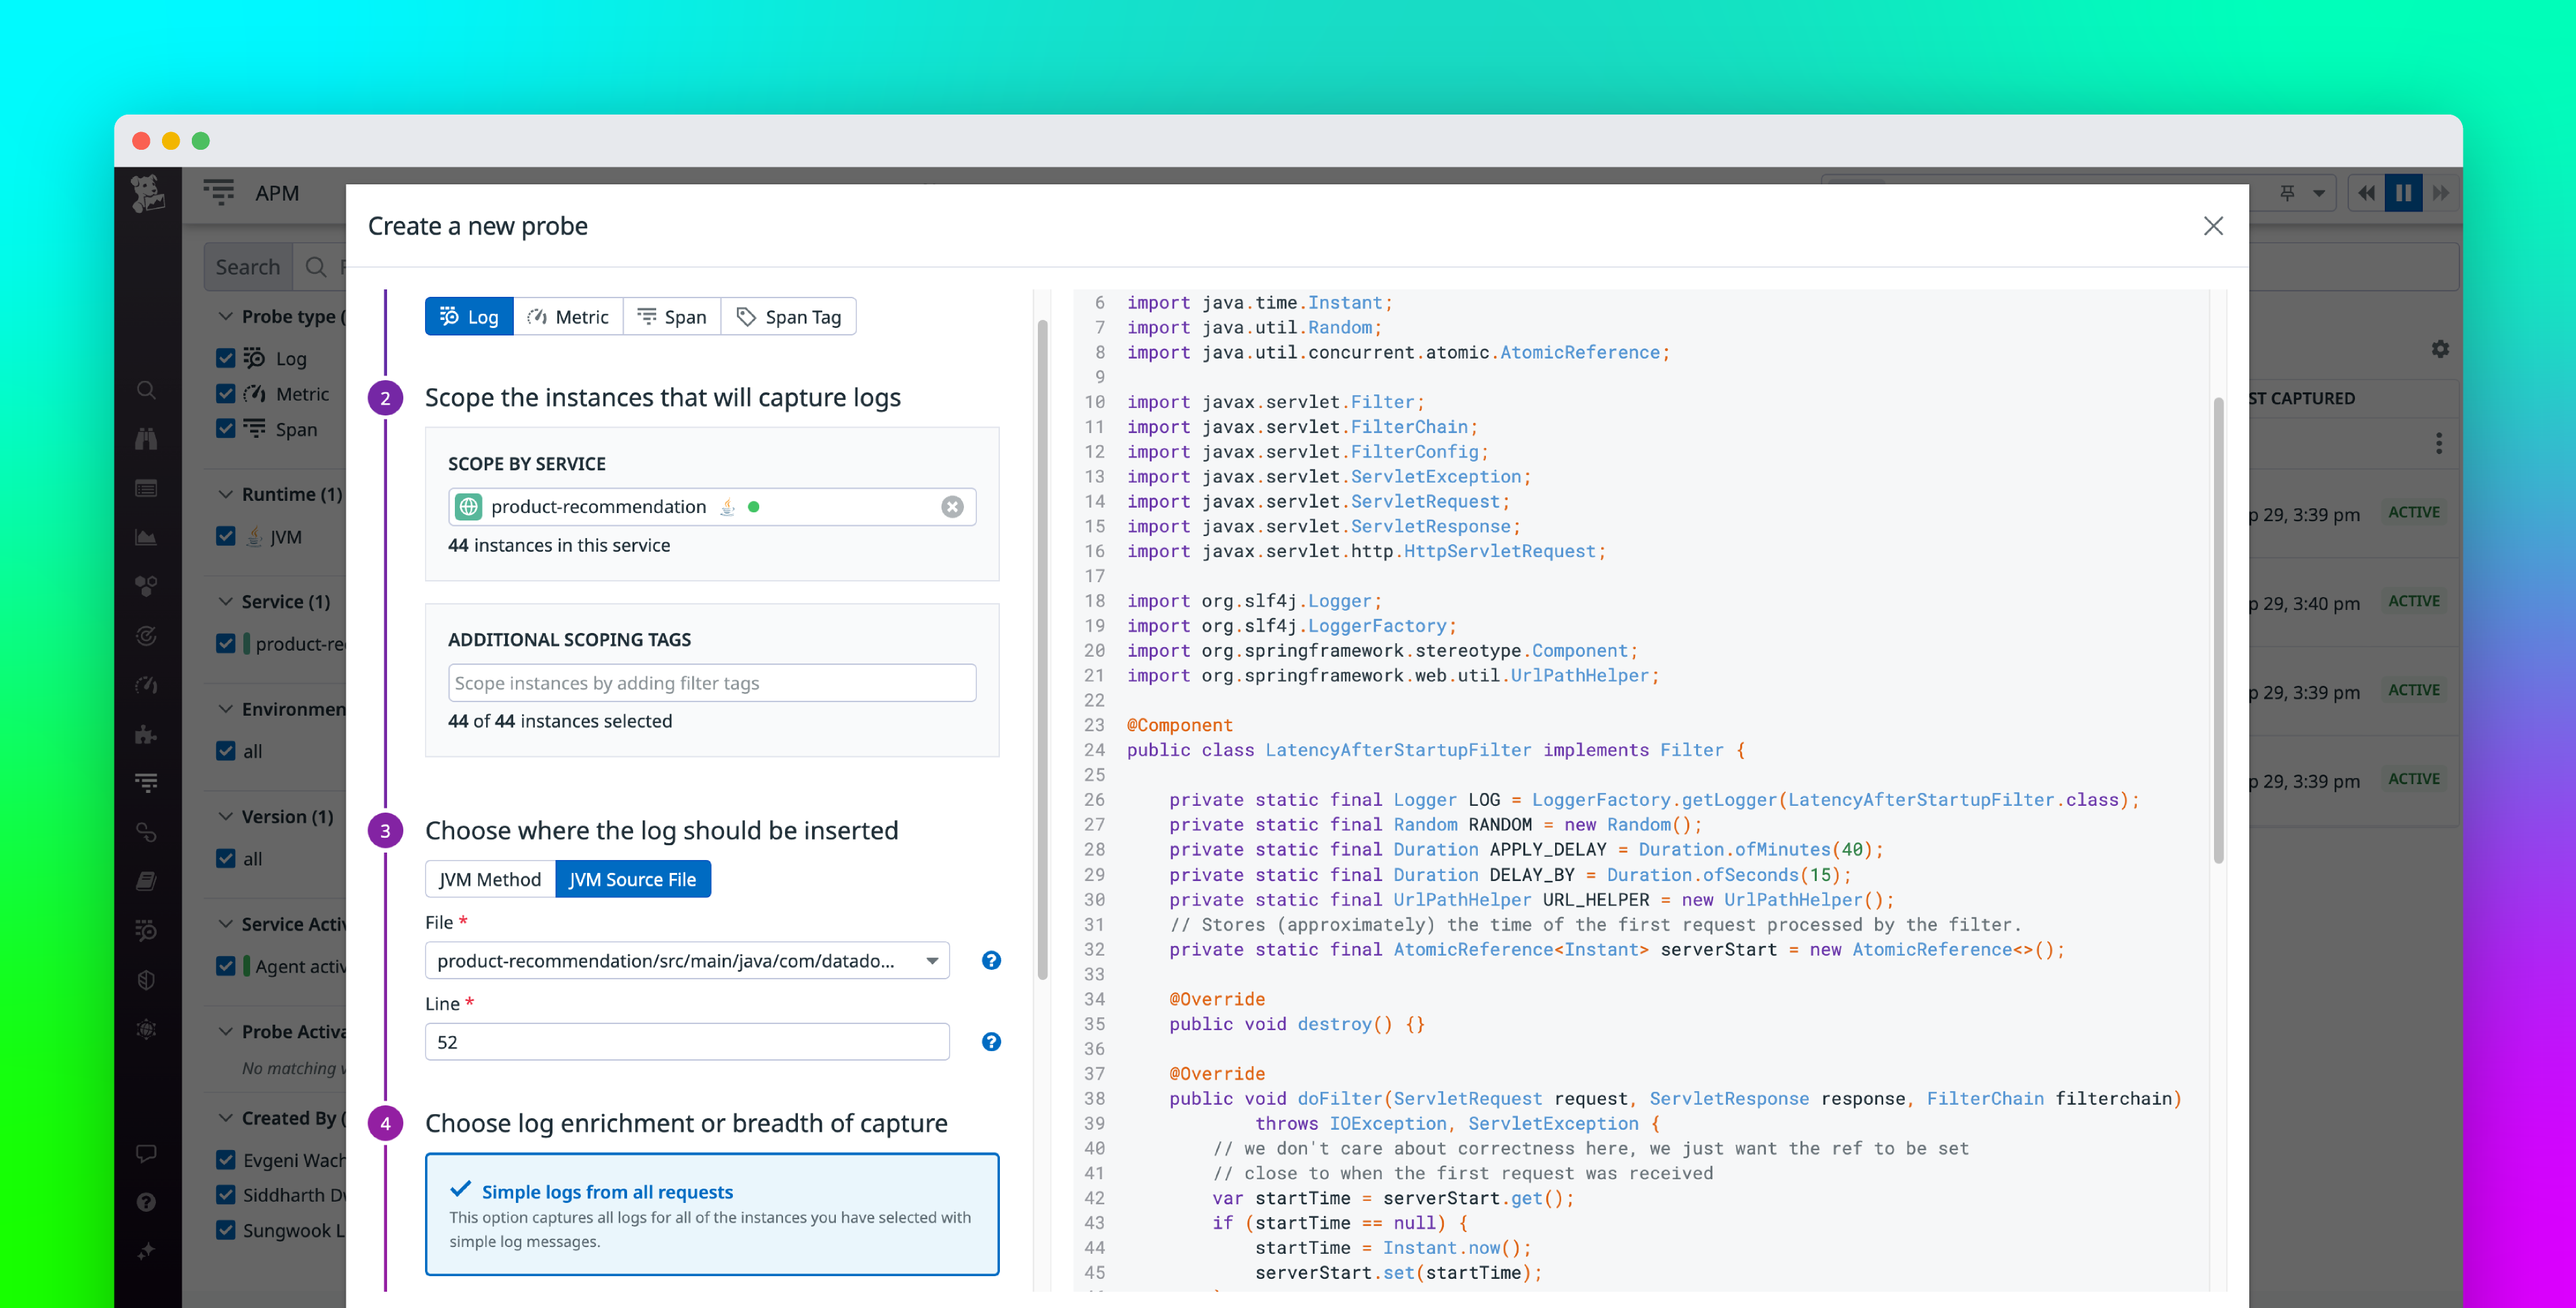Uncheck the JVM runtime checkbox
2576x1308 pixels.
[225, 536]
